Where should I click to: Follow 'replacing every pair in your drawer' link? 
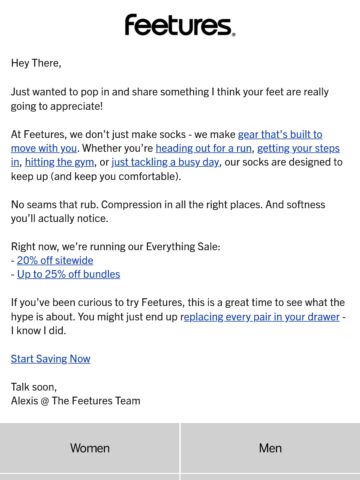tap(261, 317)
